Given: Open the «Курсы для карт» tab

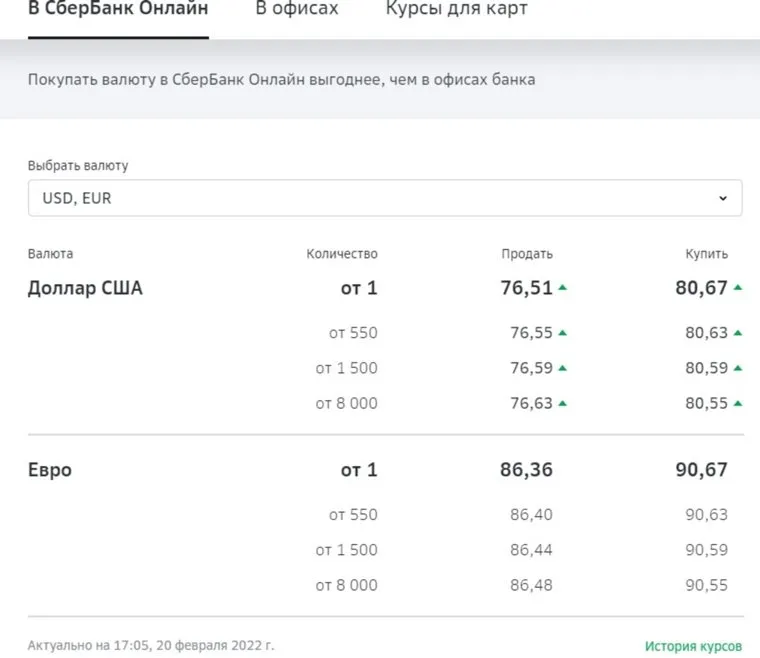Looking at the screenshot, I should (457, 10).
